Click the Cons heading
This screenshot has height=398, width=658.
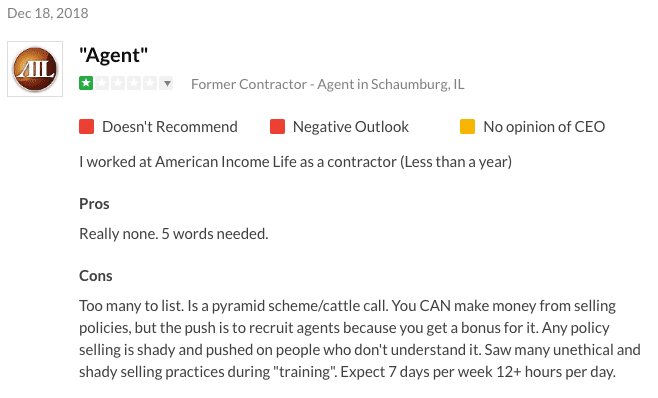[x=96, y=276]
